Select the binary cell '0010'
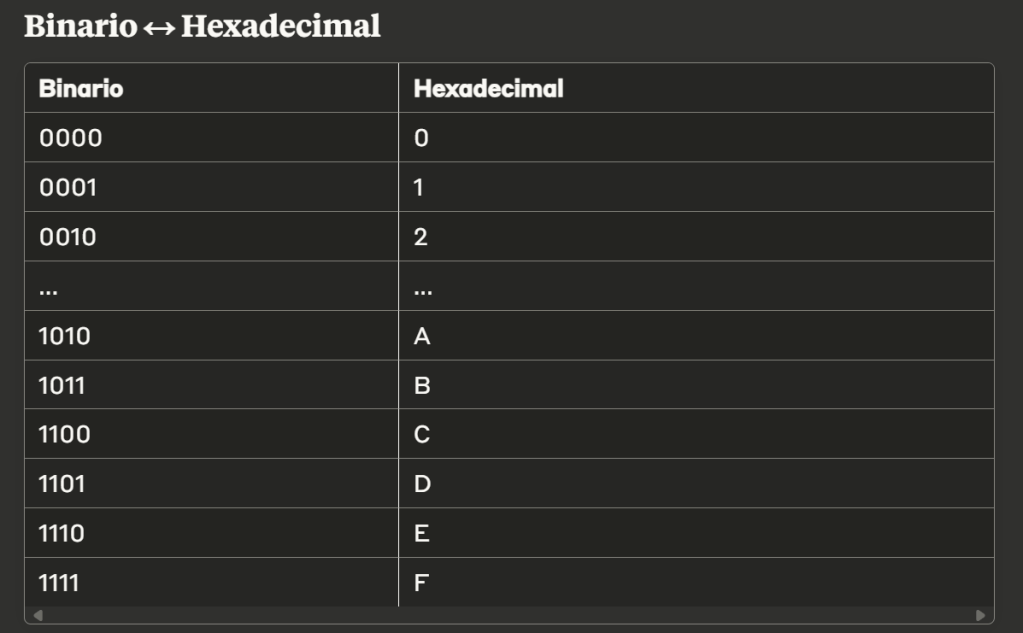The width and height of the screenshot is (1023, 633). (68, 237)
